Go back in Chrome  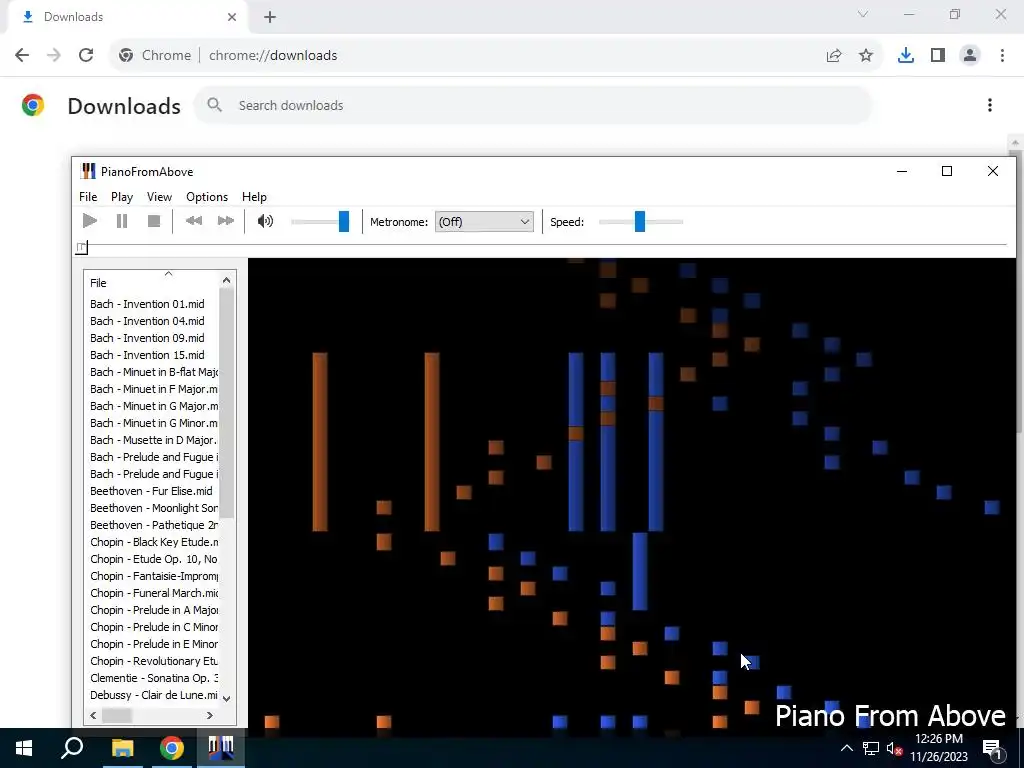pyautogui.click(x=22, y=55)
